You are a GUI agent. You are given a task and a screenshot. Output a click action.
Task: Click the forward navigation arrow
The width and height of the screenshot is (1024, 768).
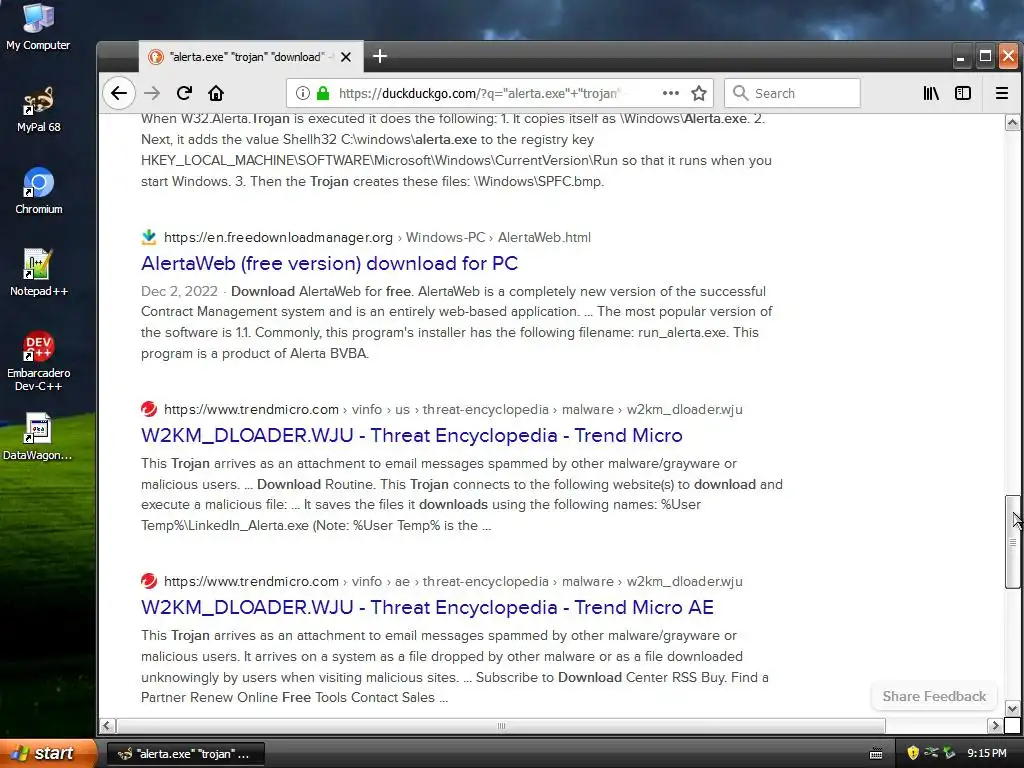tap(152, 93)
